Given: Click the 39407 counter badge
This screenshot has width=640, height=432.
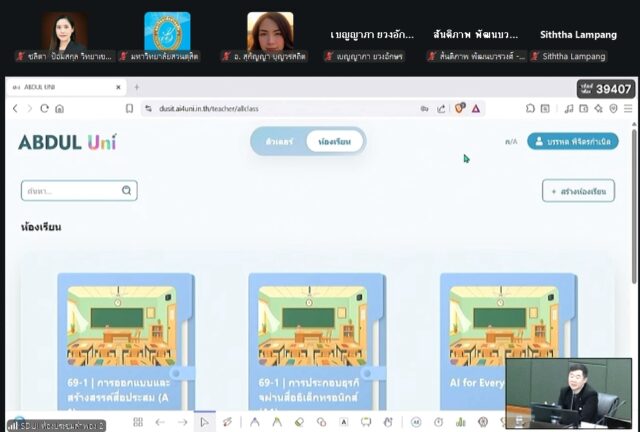Looking at the screenshot, I should [x=606, y=89].
